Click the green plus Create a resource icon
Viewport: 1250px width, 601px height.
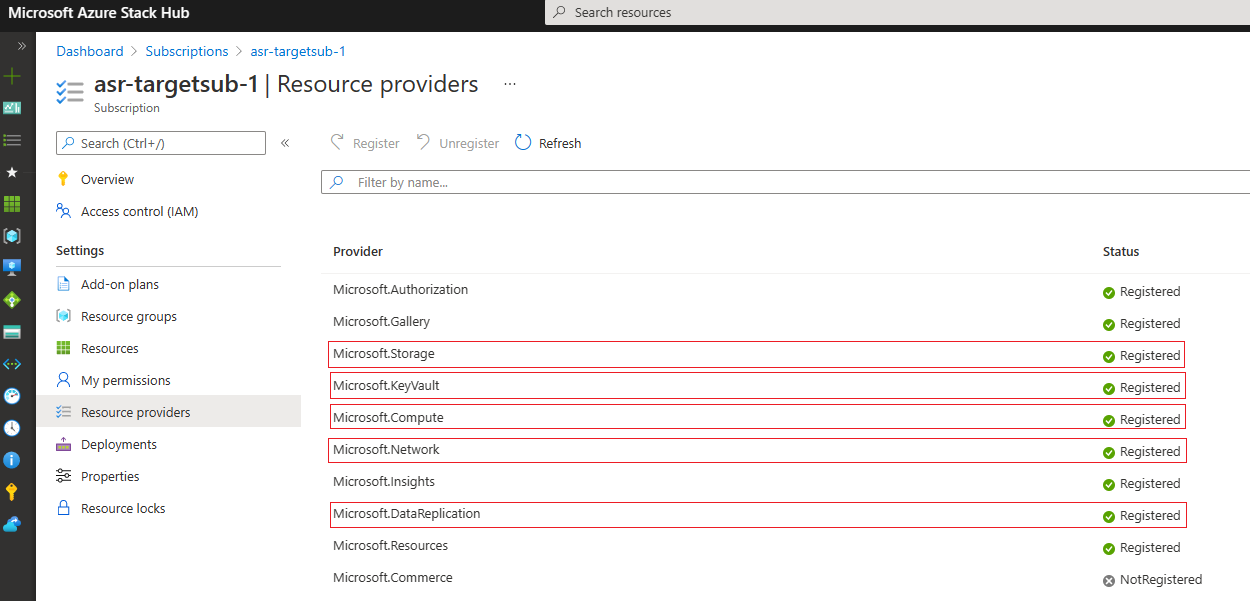(x=12, y=76)
